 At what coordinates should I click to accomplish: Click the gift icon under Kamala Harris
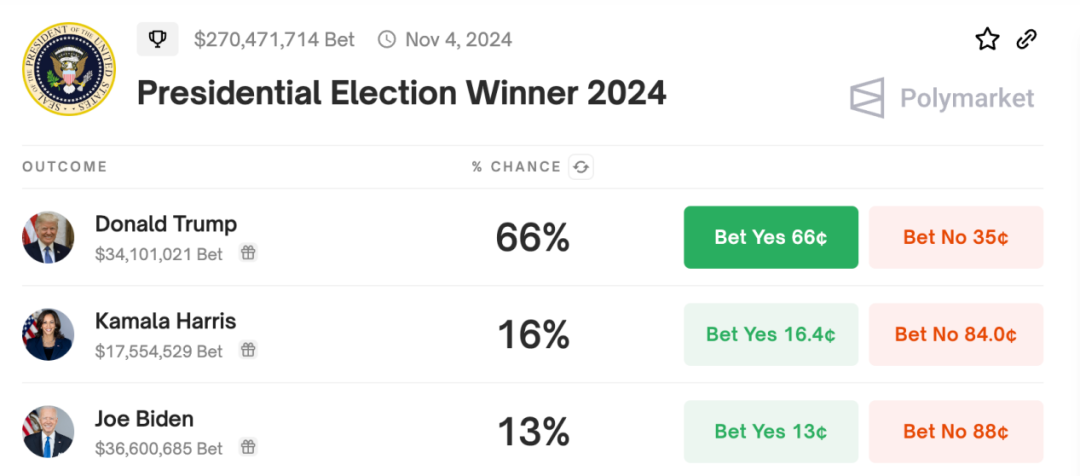tap(248, 350)
